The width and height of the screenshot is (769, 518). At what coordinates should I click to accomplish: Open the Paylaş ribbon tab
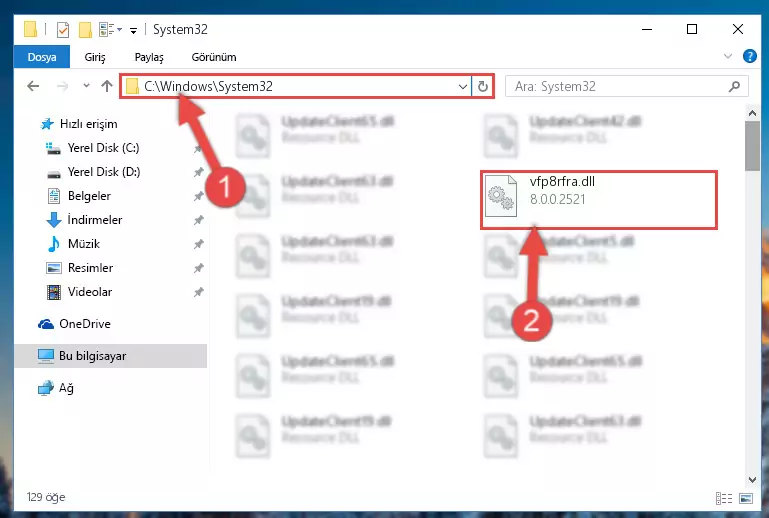coord(149,57)
